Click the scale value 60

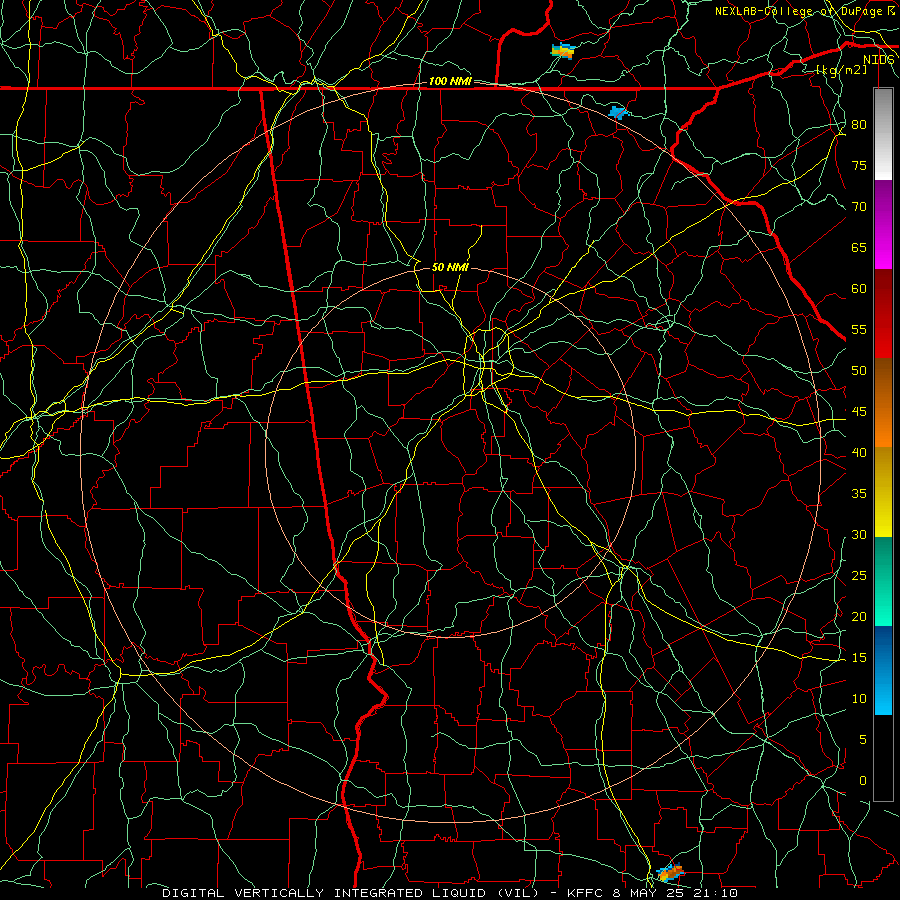[x=859, y=289]
